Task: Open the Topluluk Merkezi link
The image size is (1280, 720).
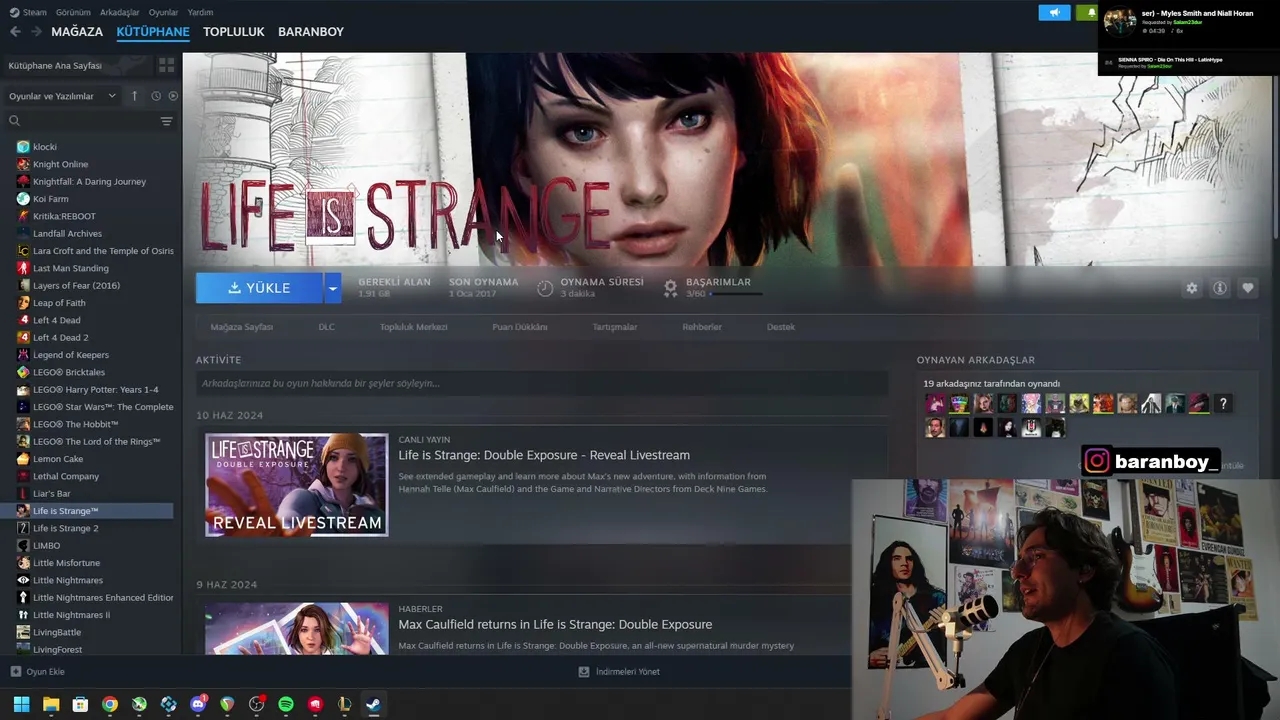Action: click(413, 327)
